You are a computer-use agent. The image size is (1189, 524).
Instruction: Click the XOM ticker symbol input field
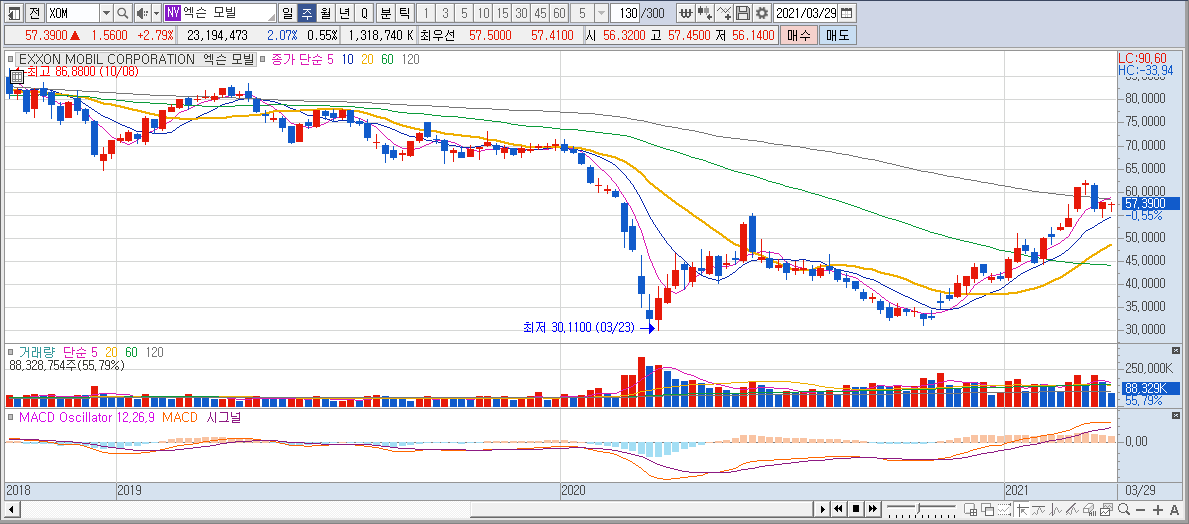[x=73, y=13]
